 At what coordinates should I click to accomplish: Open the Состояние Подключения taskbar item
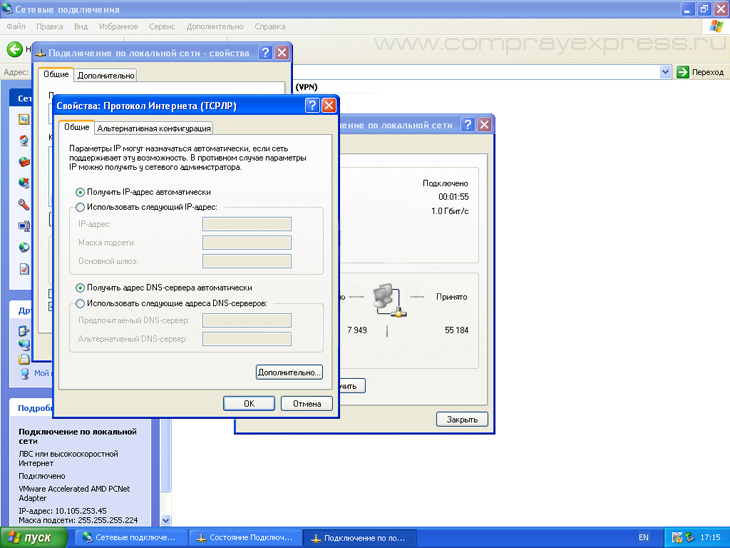[246, 538]
